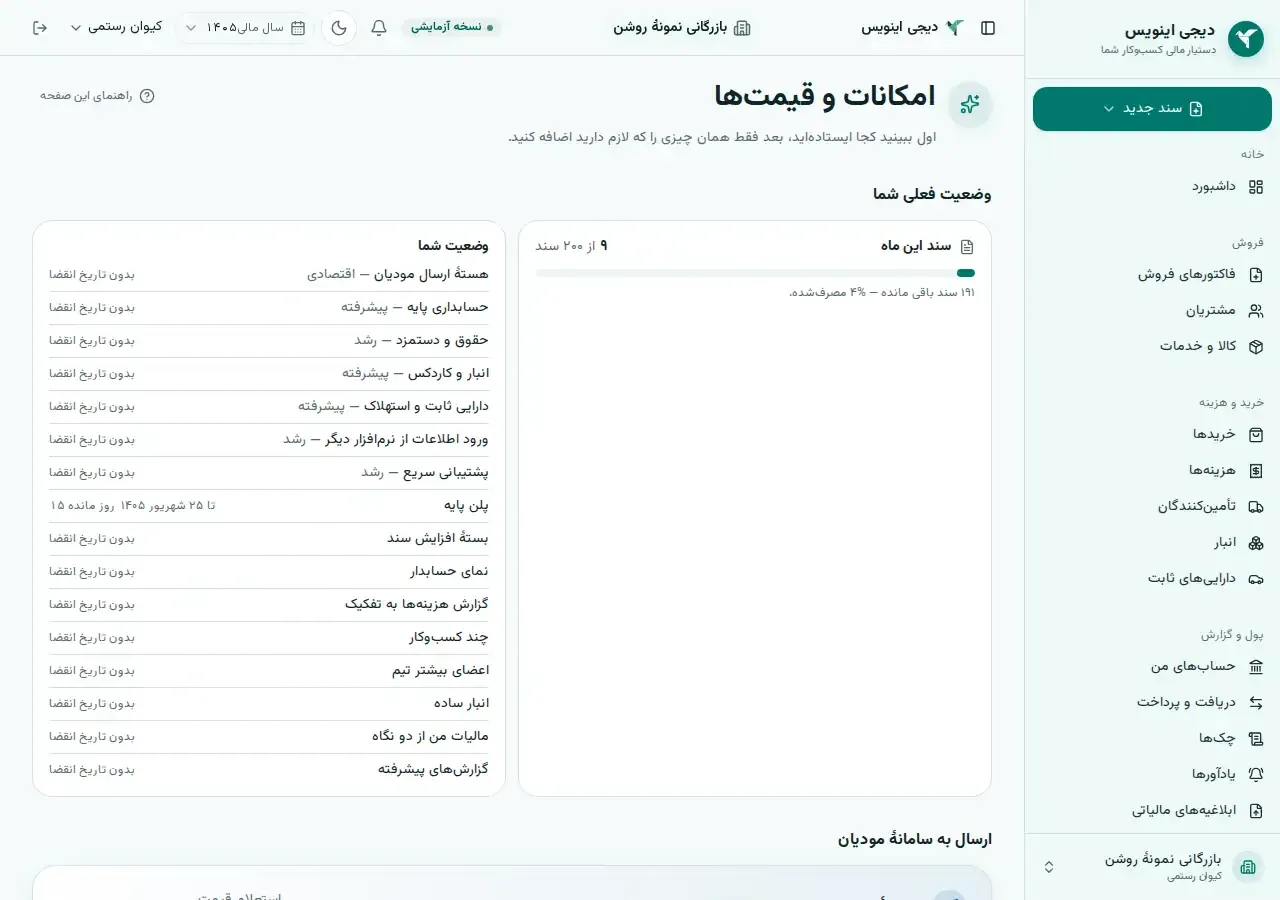Open ابلاغیه‌های مالیاتی menu item
Viewport: 1280px width, 900px height.
pyautogui.click(x=1152, y=811)
